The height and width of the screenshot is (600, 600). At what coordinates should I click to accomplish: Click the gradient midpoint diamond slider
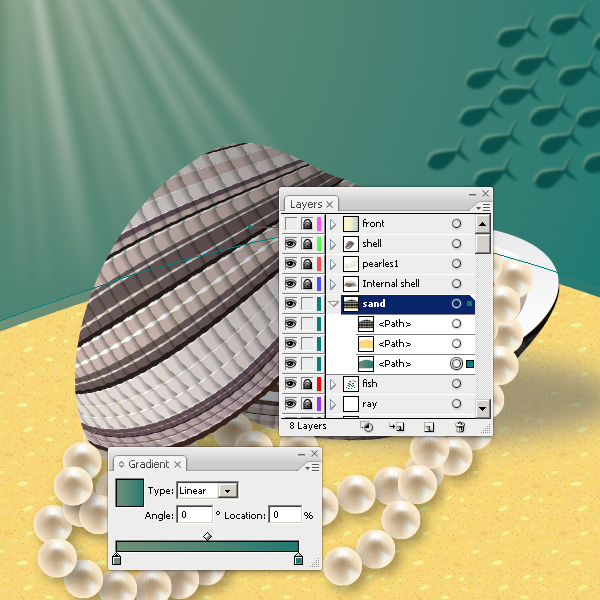[207, 536]
